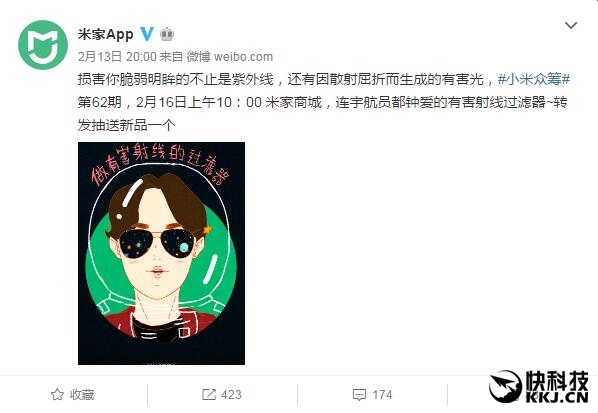Click the galaxy sunglasses in the poster

[157, 243]
